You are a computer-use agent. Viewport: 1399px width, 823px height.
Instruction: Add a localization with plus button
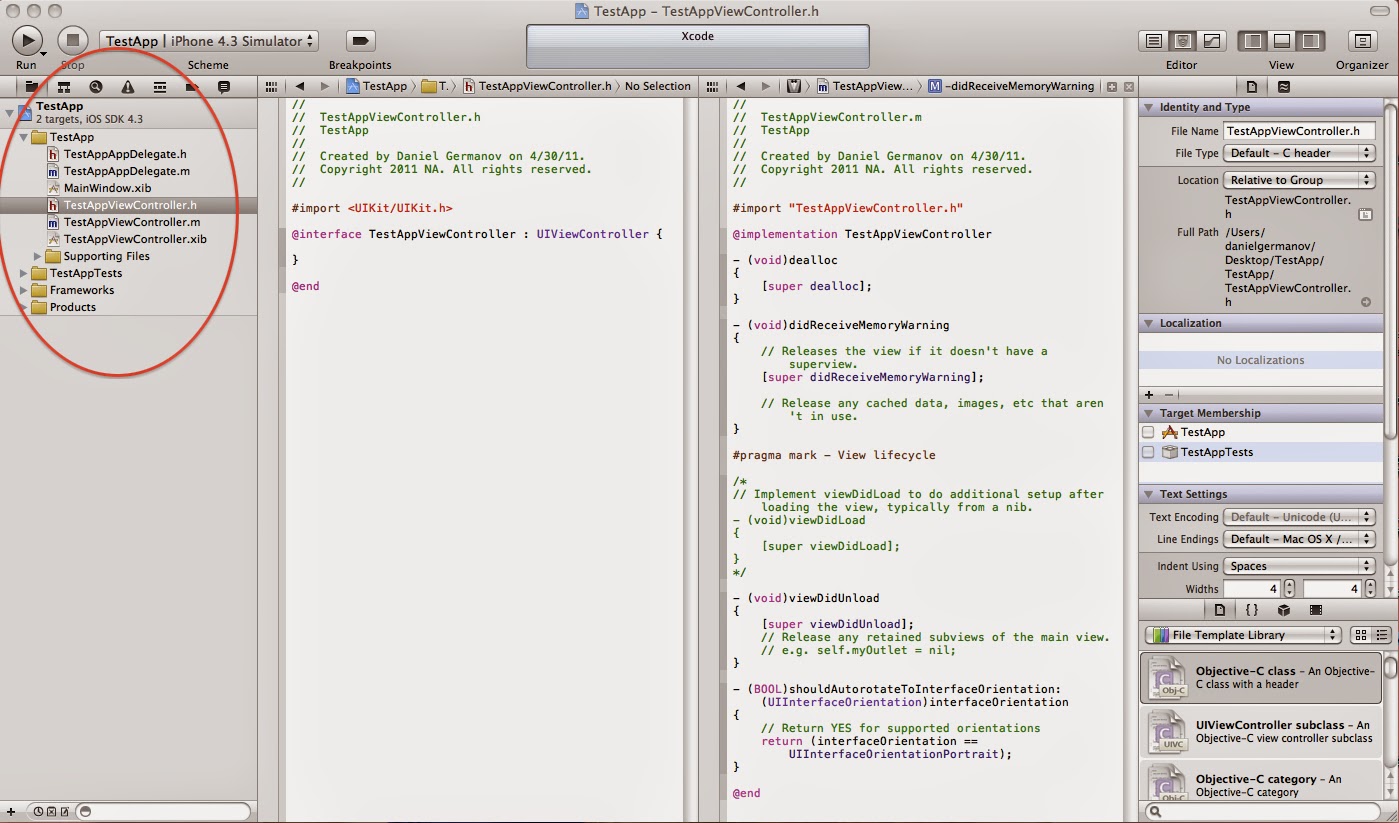pos(1149,395)
